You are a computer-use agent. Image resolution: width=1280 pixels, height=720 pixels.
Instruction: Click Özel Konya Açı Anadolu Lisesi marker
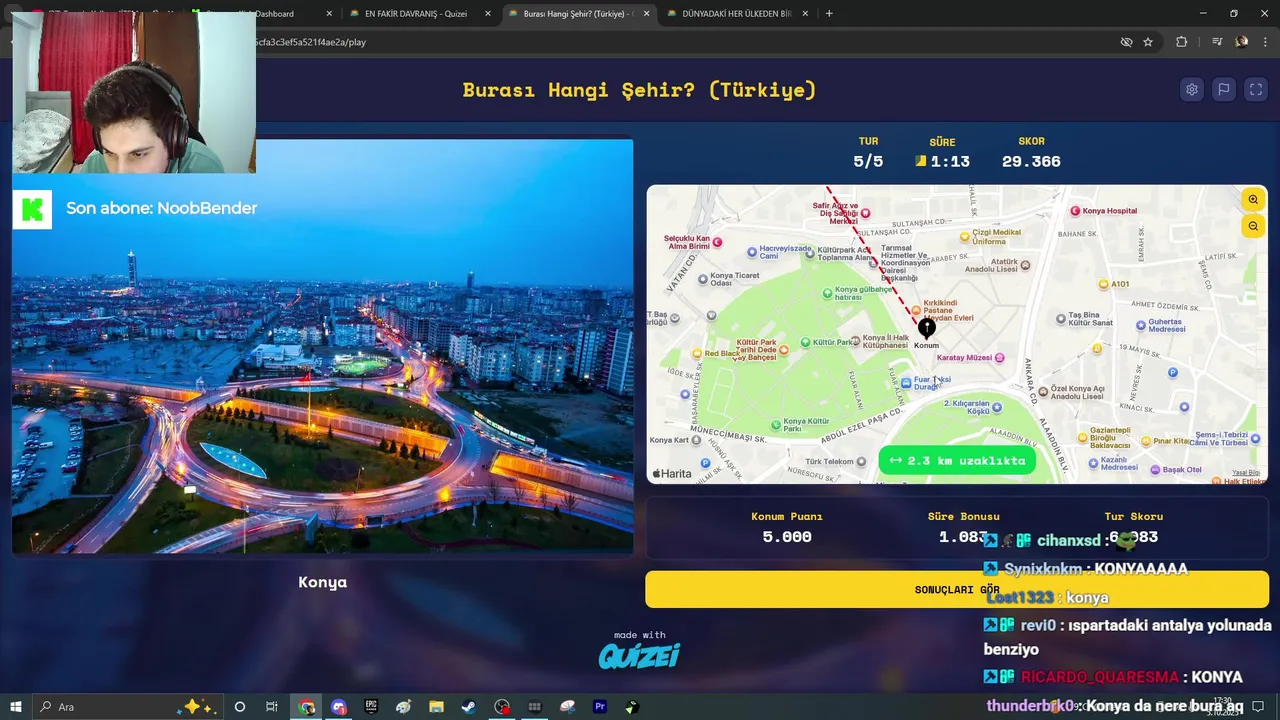pyautogui.click(x=1043, y=391)
